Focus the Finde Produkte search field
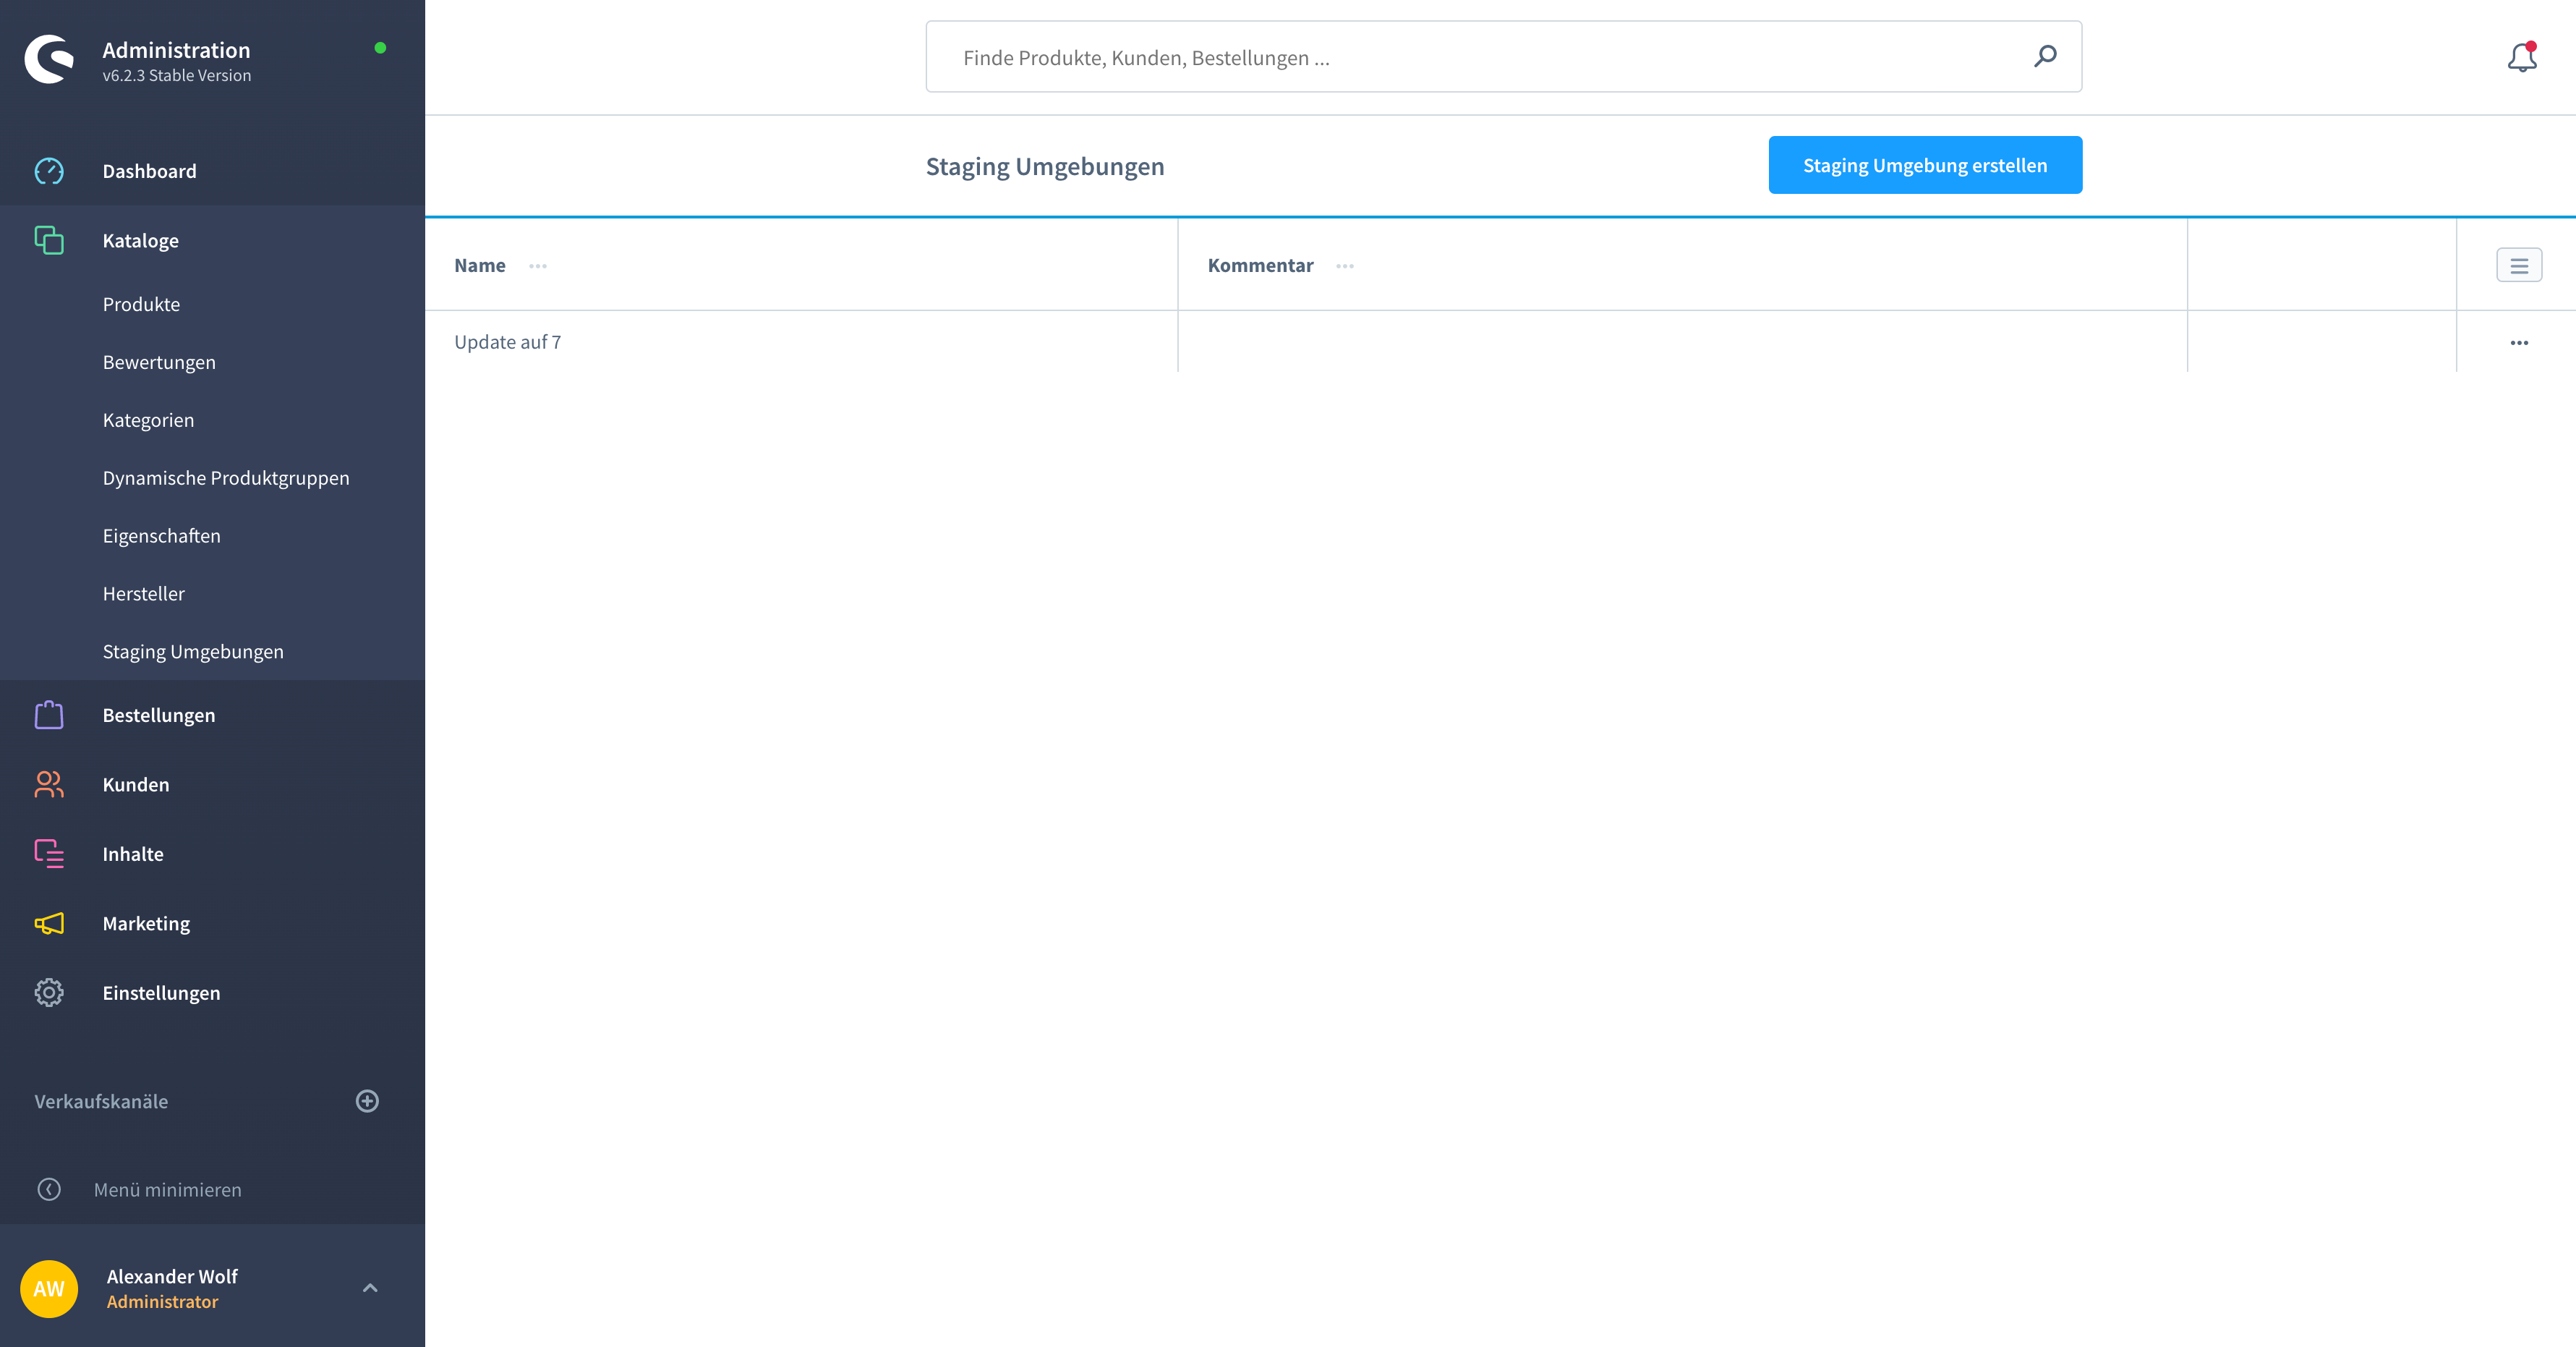The height and width of the screenshot is (1347, 2576). tap(1503, 57)
